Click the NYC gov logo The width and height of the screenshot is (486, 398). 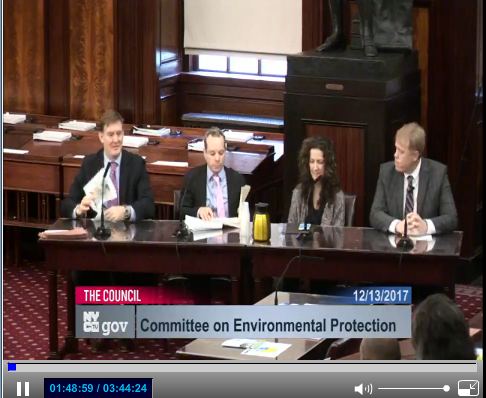tap(105, 322)
